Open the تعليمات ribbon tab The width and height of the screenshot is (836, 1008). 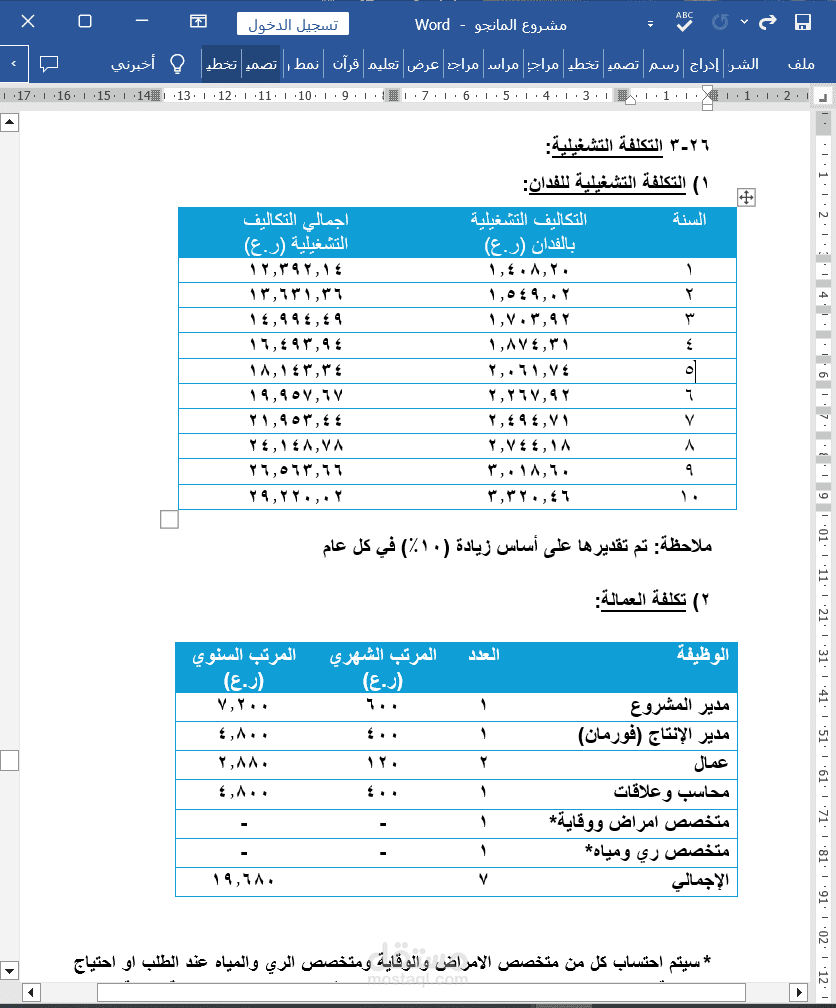pos(383,64)
